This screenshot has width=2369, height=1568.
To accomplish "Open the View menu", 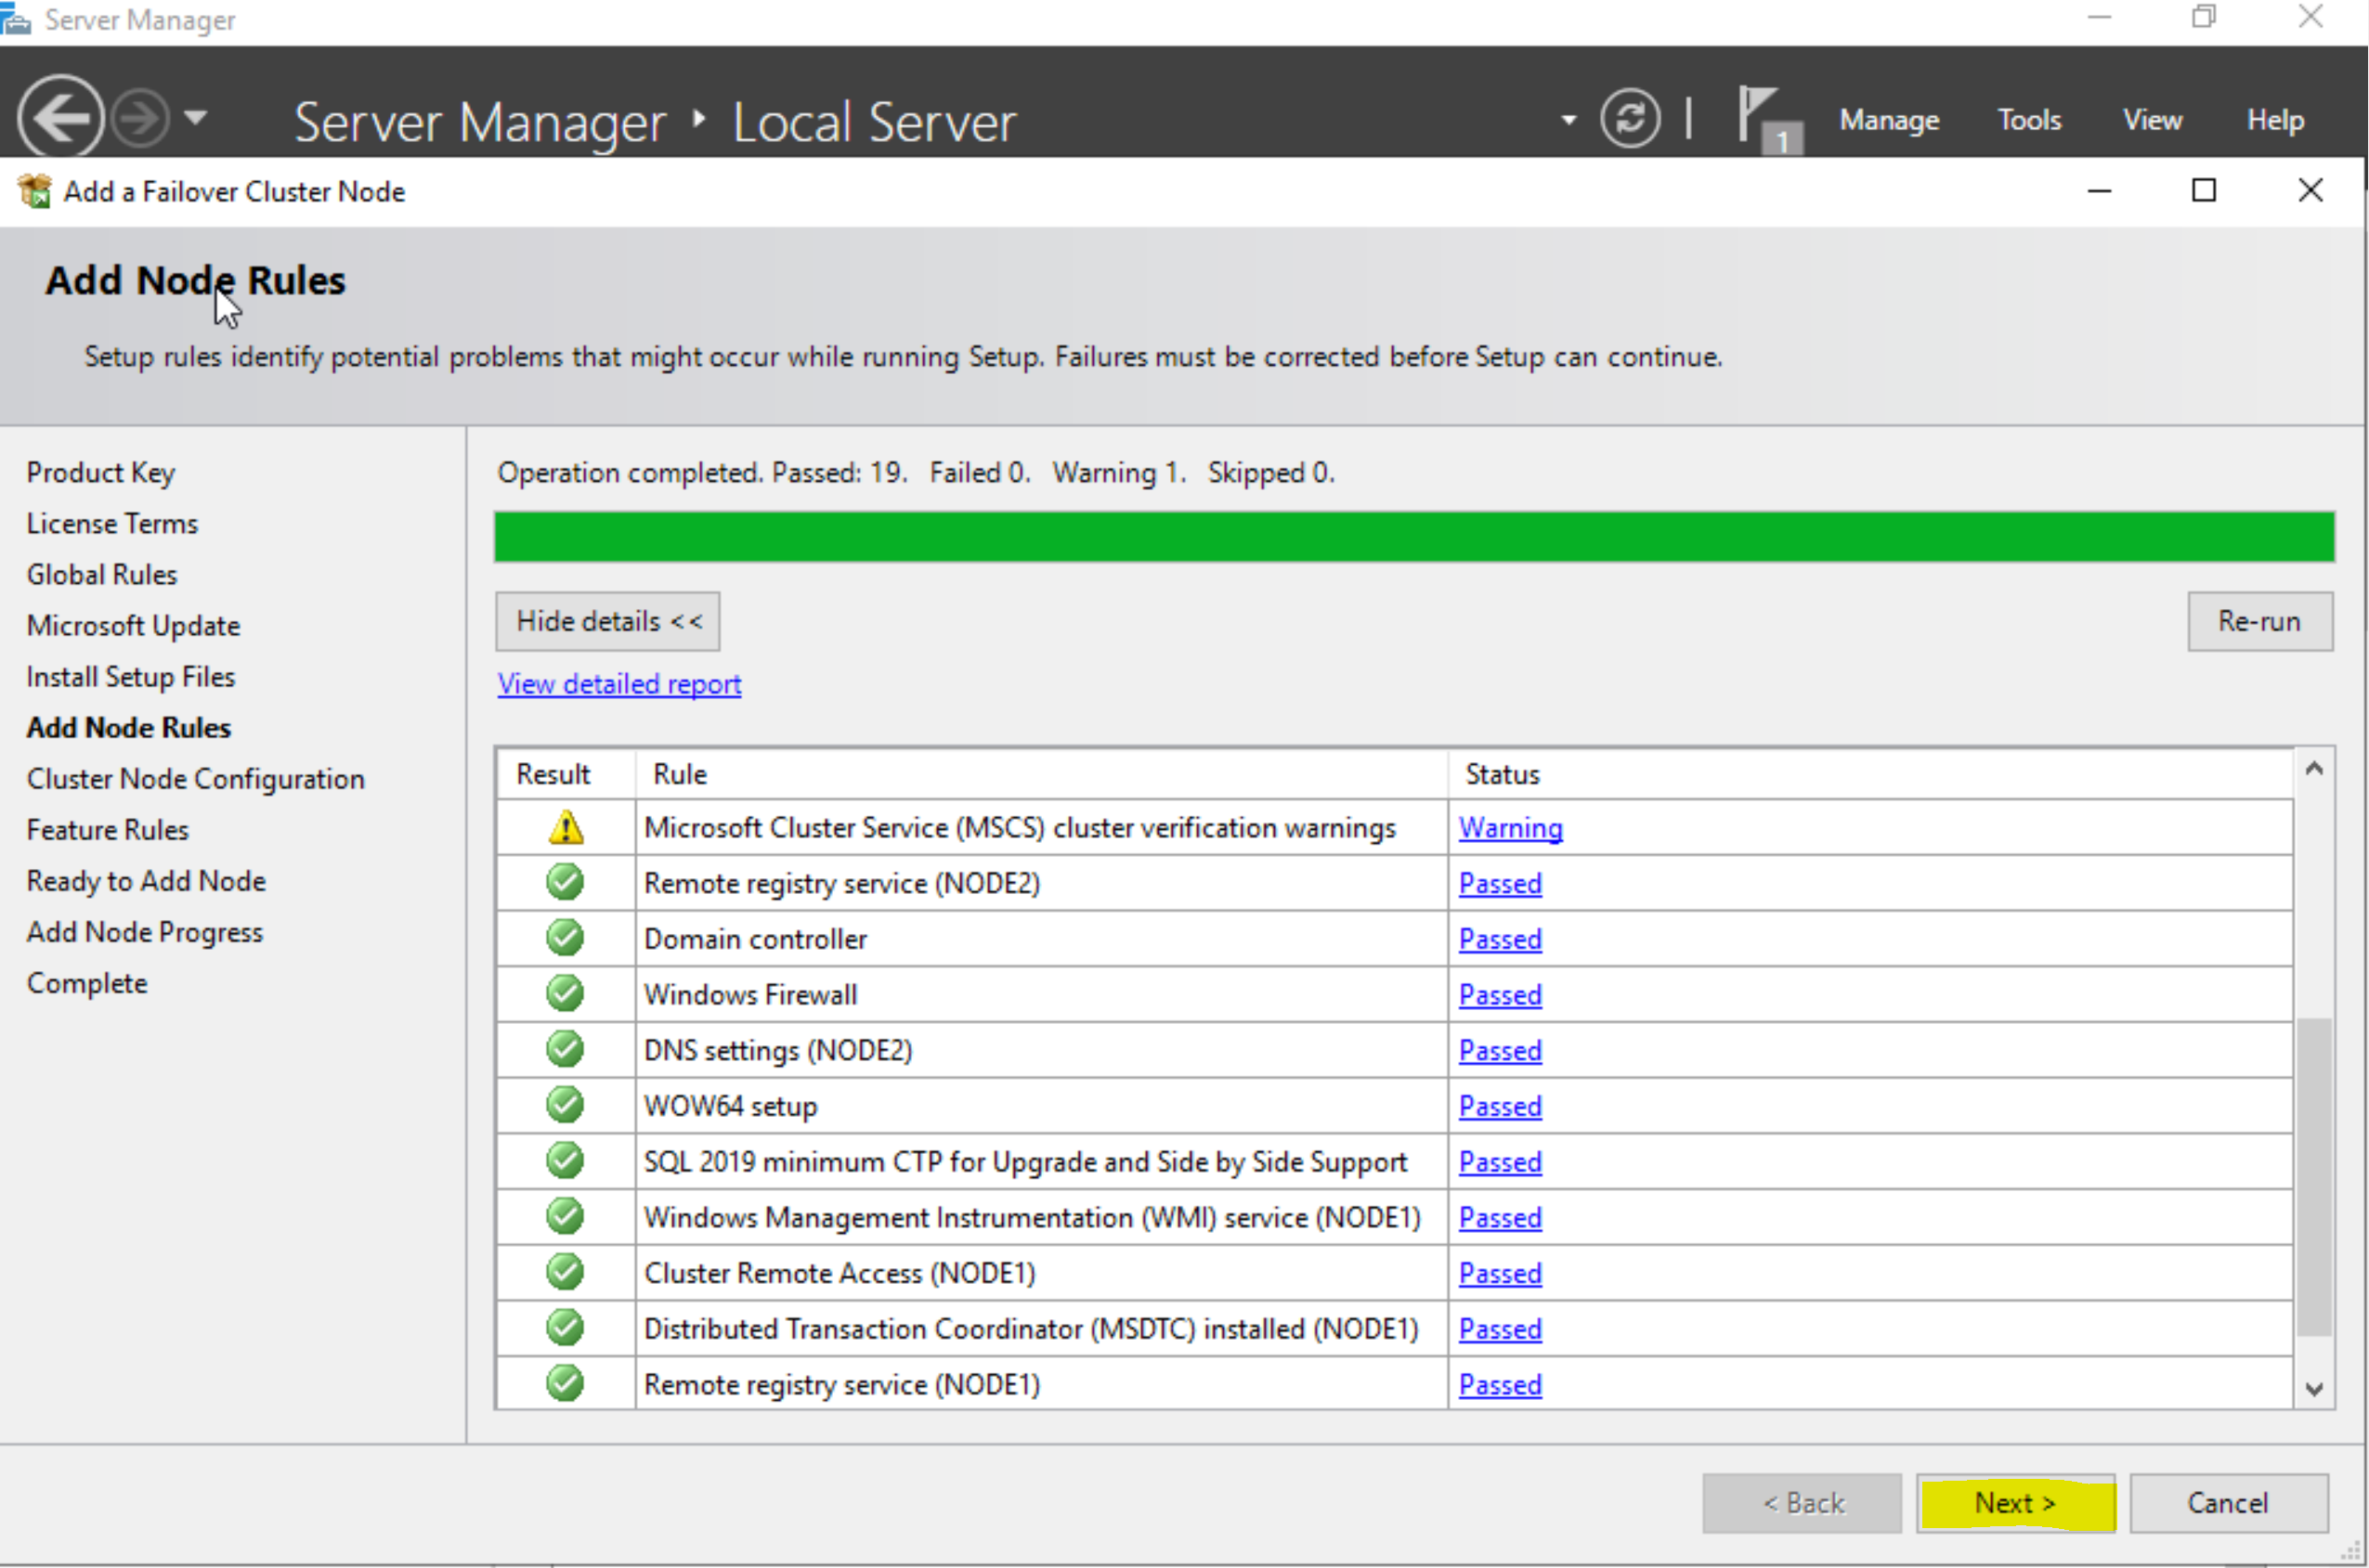I will (x=2151, y=120).
